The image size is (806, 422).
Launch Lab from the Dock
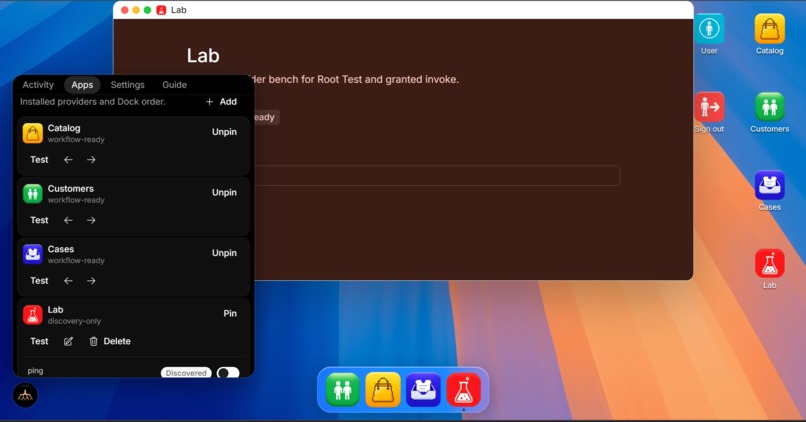pyautogui.click(x=464, y=390)
